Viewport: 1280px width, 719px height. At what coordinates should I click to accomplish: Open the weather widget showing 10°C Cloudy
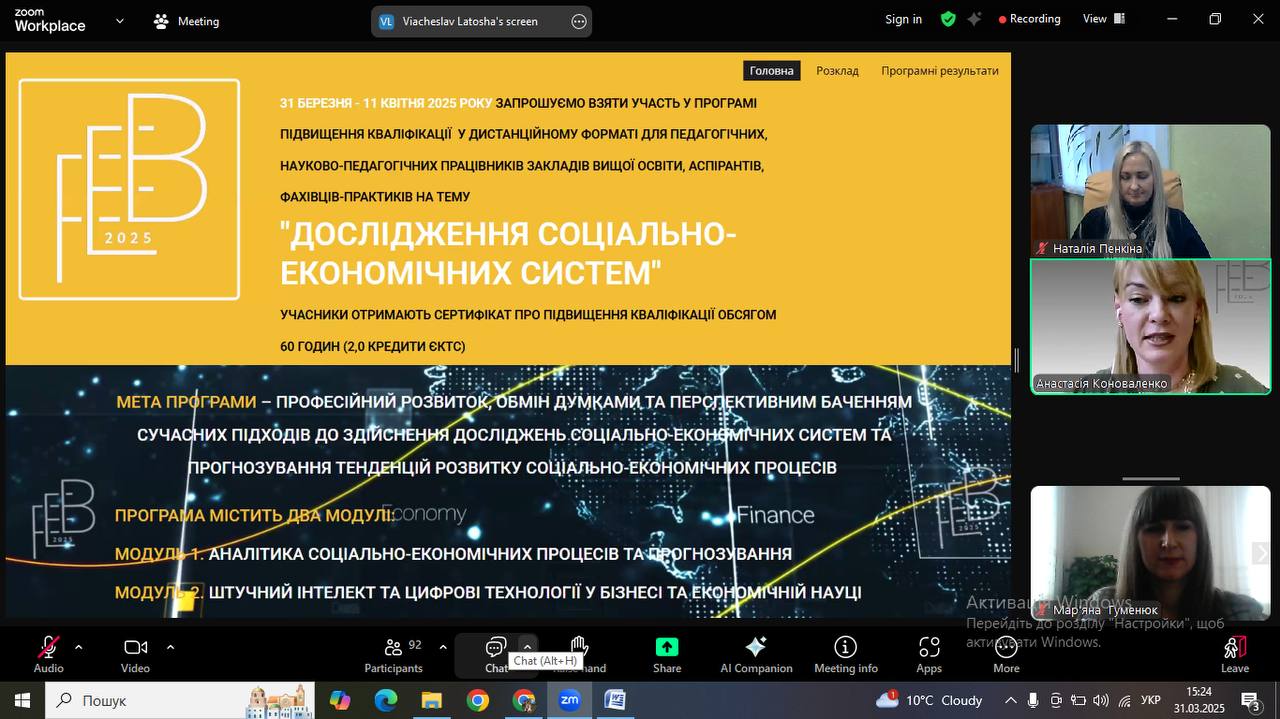(x=929, y=700)
